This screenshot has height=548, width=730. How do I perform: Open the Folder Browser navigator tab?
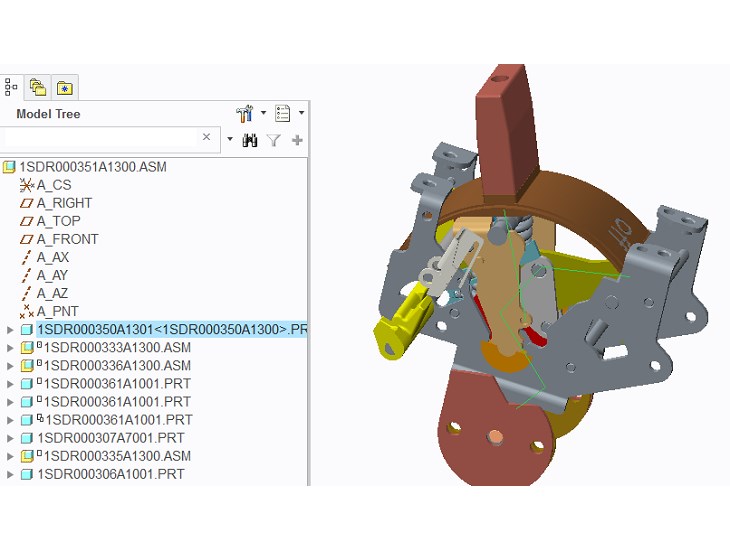point(38,87)
